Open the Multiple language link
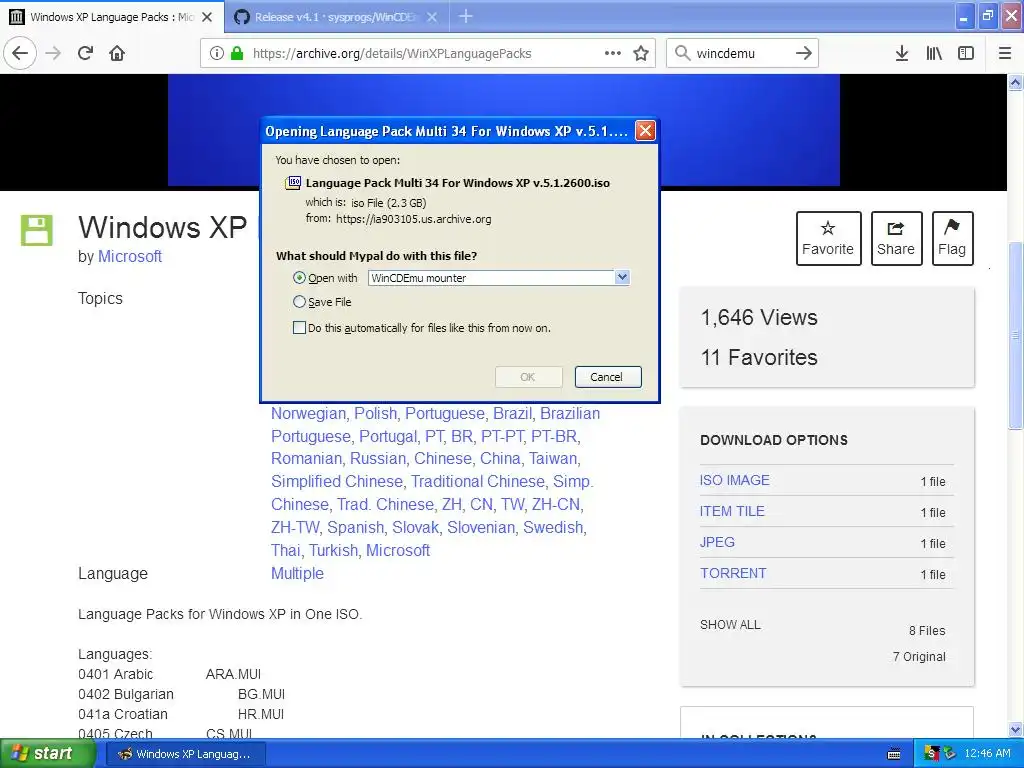This screenshot has width=1024, height=768. click(x=297, y=573)
